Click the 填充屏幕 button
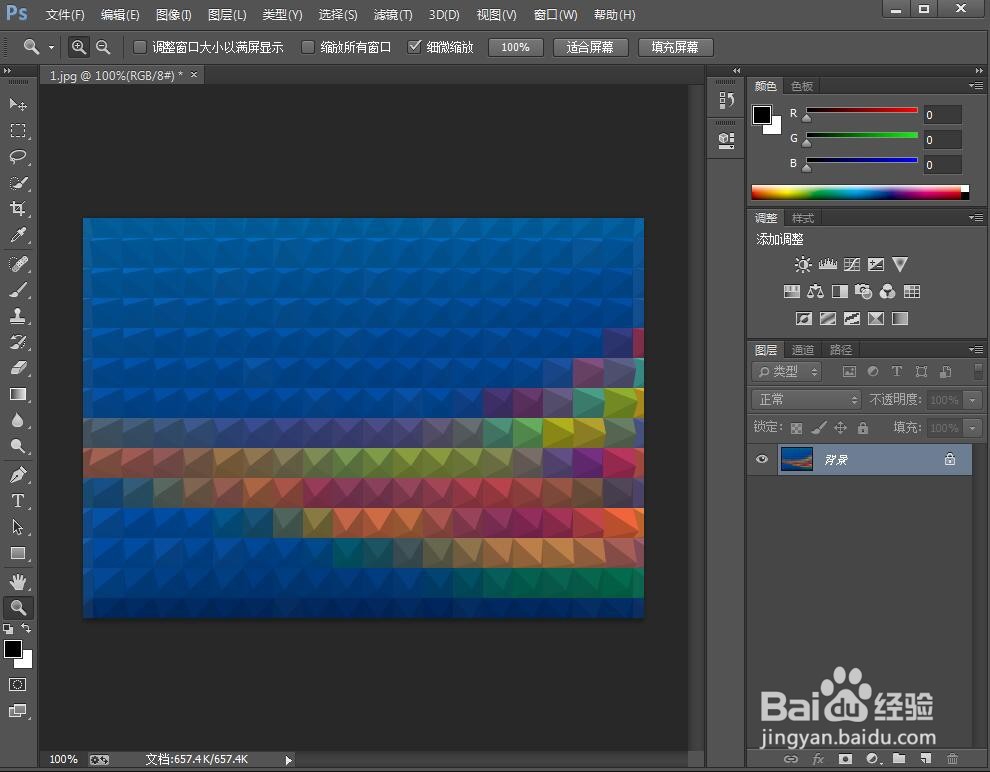Viewport: 990px width, 772px height. click(x=676, y=47)
